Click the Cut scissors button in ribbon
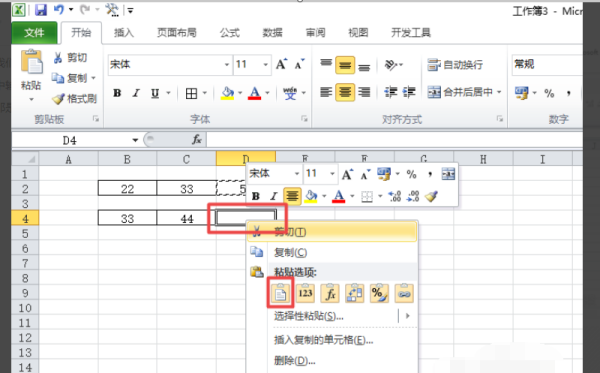Viewport: 600px width, 373px height. tap(70, 58)
